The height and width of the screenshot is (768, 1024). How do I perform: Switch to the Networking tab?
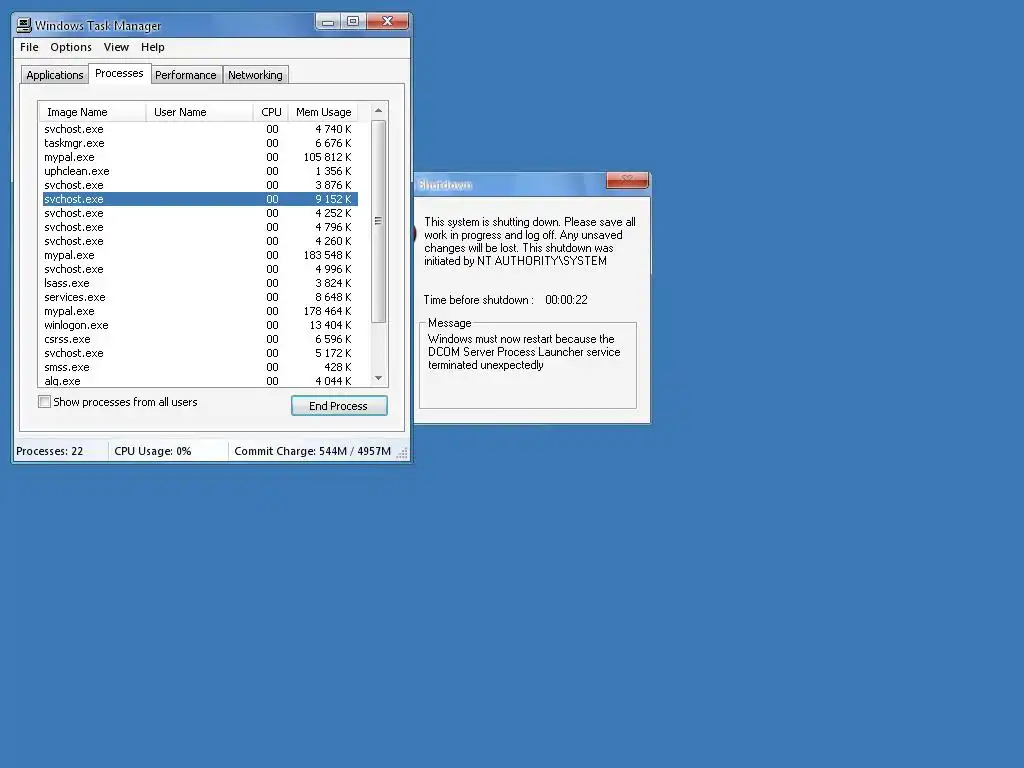255,75
